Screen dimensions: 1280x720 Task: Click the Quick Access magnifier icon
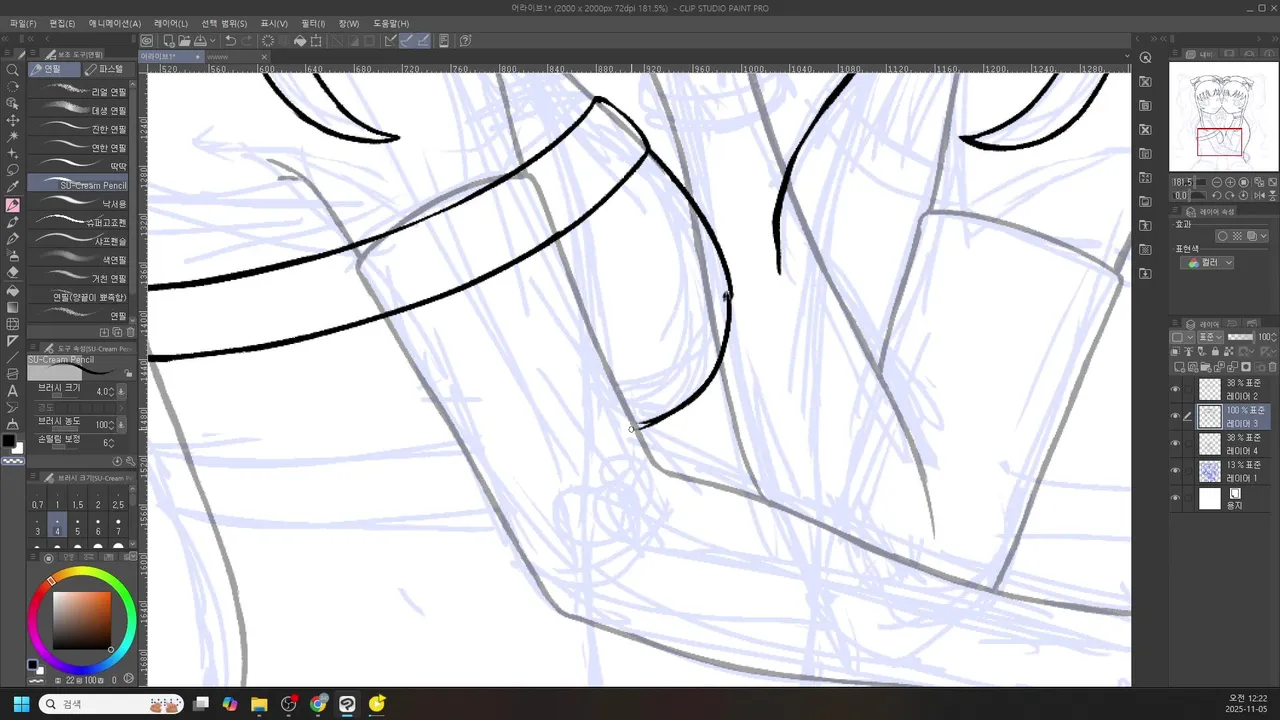coord(1146,57)
